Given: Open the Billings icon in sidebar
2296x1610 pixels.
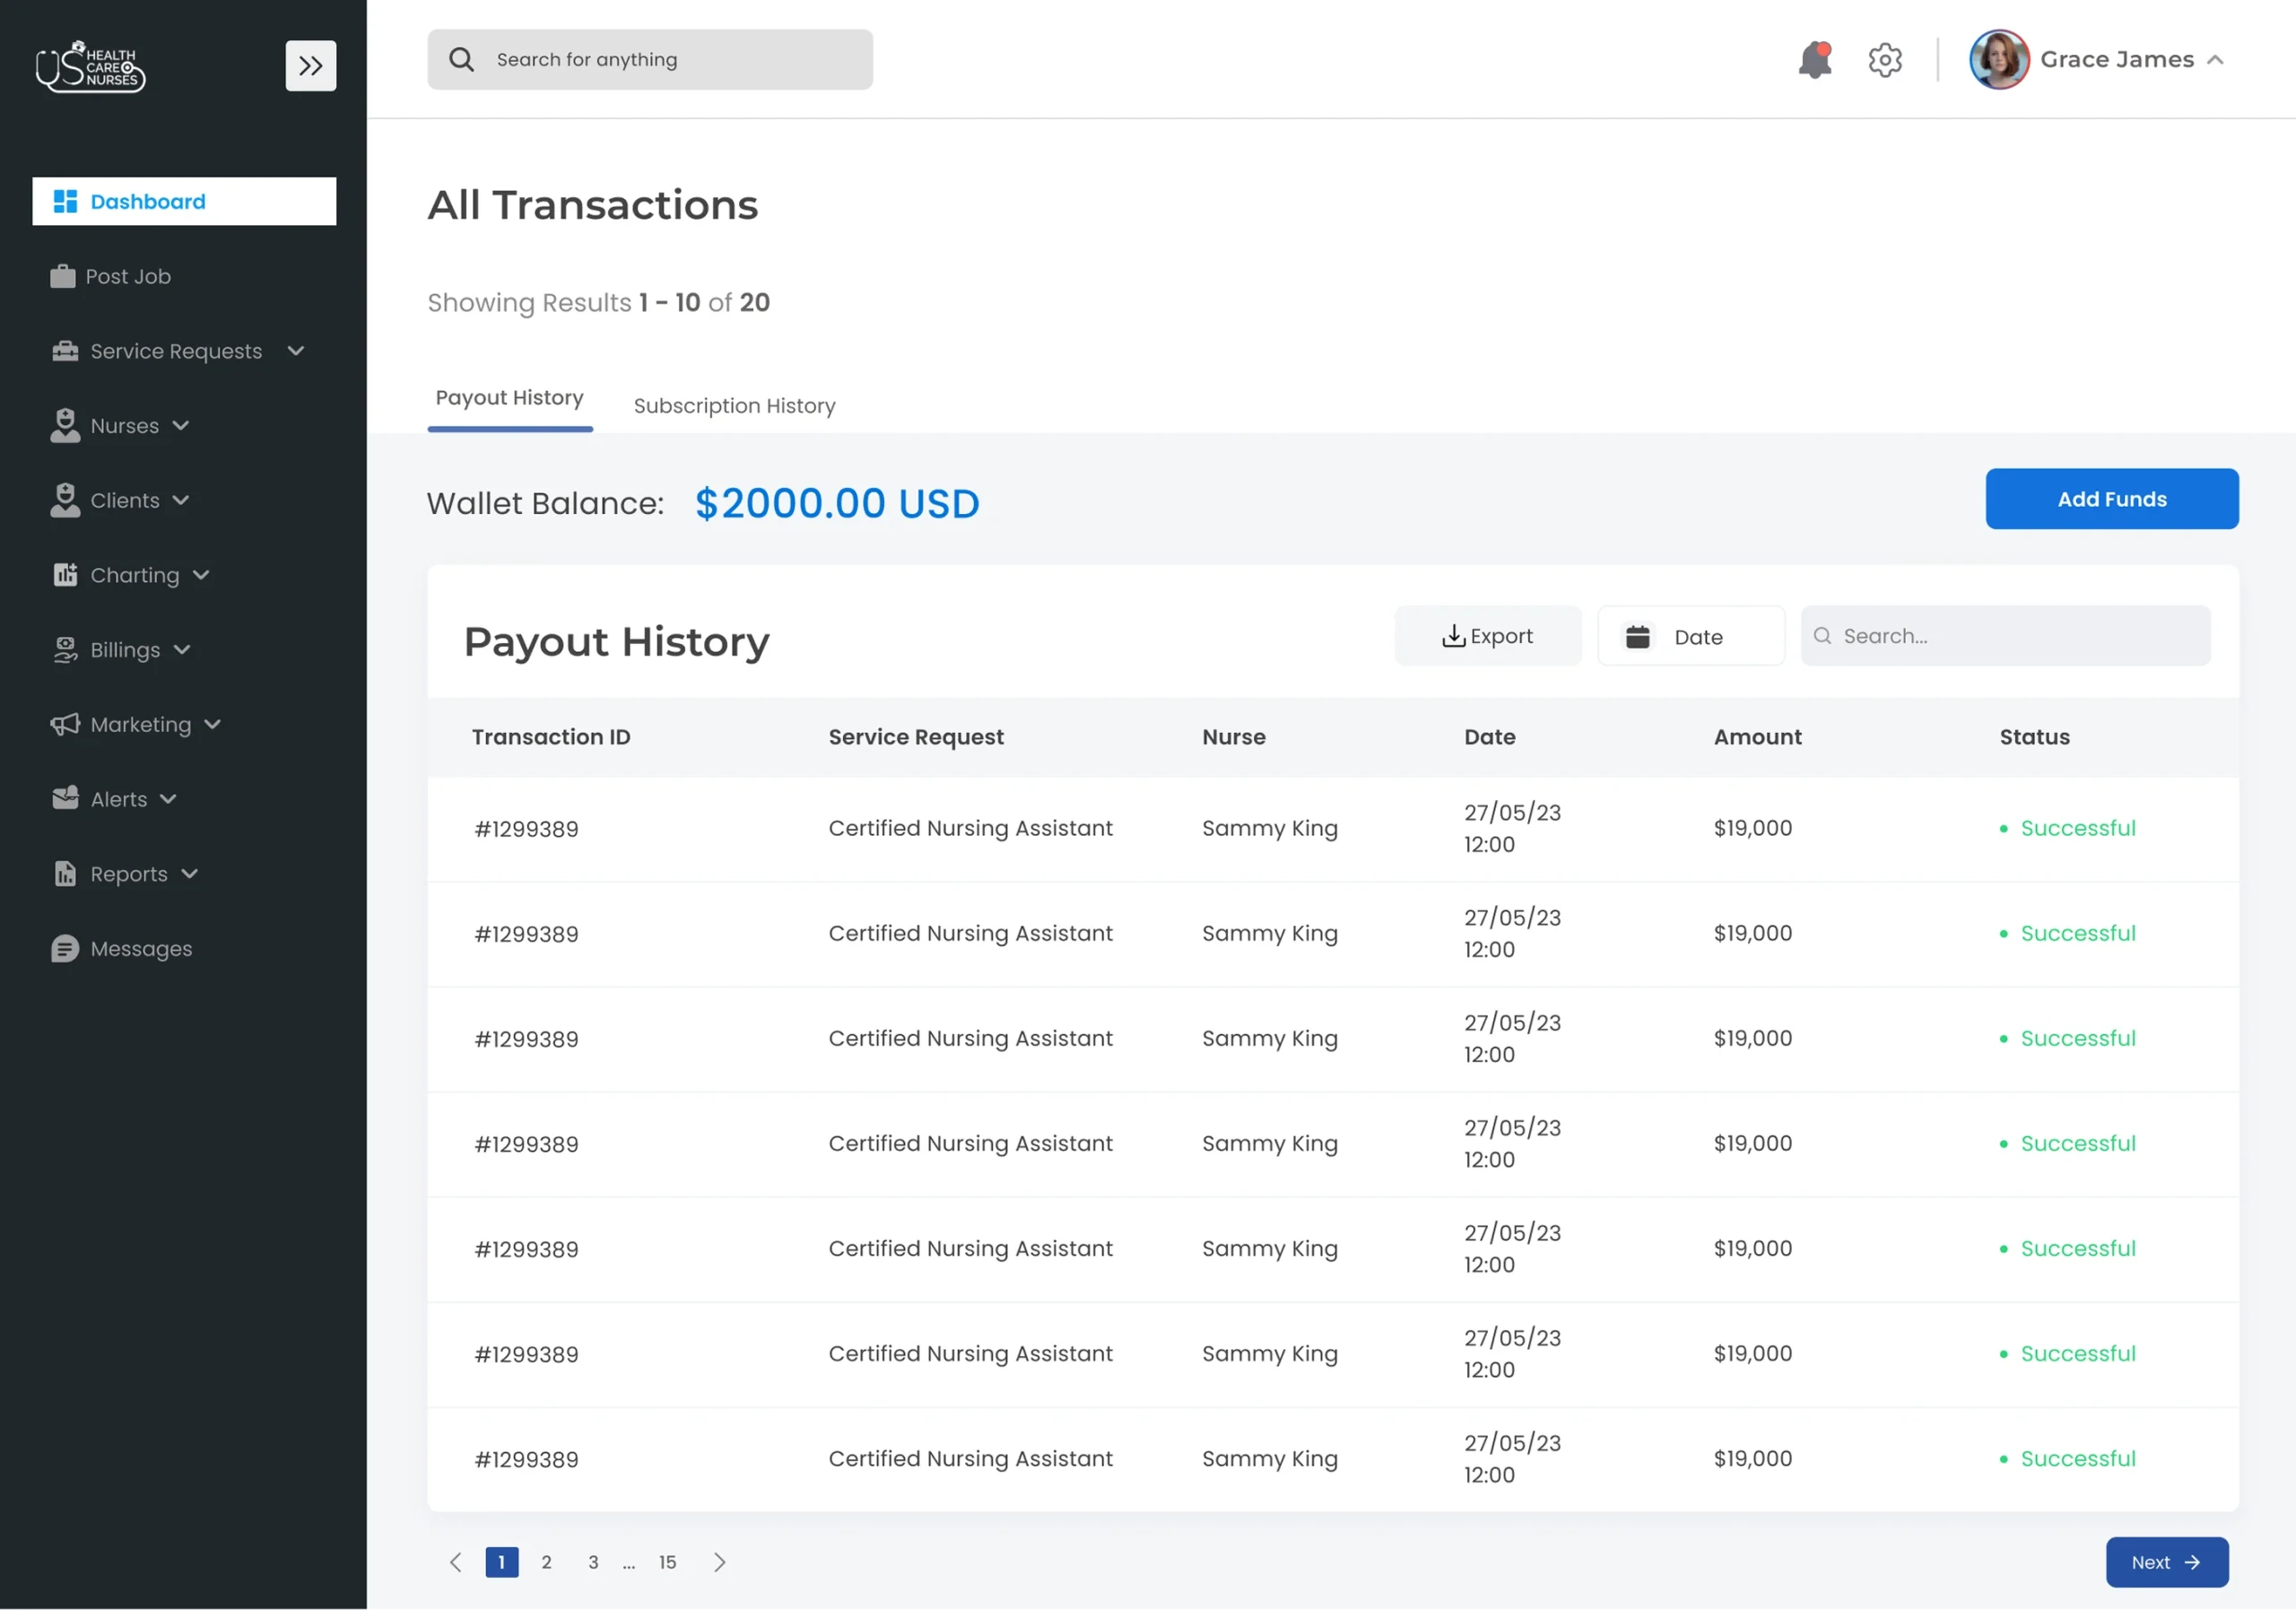Looking at the screenshot, I should 64,649.
